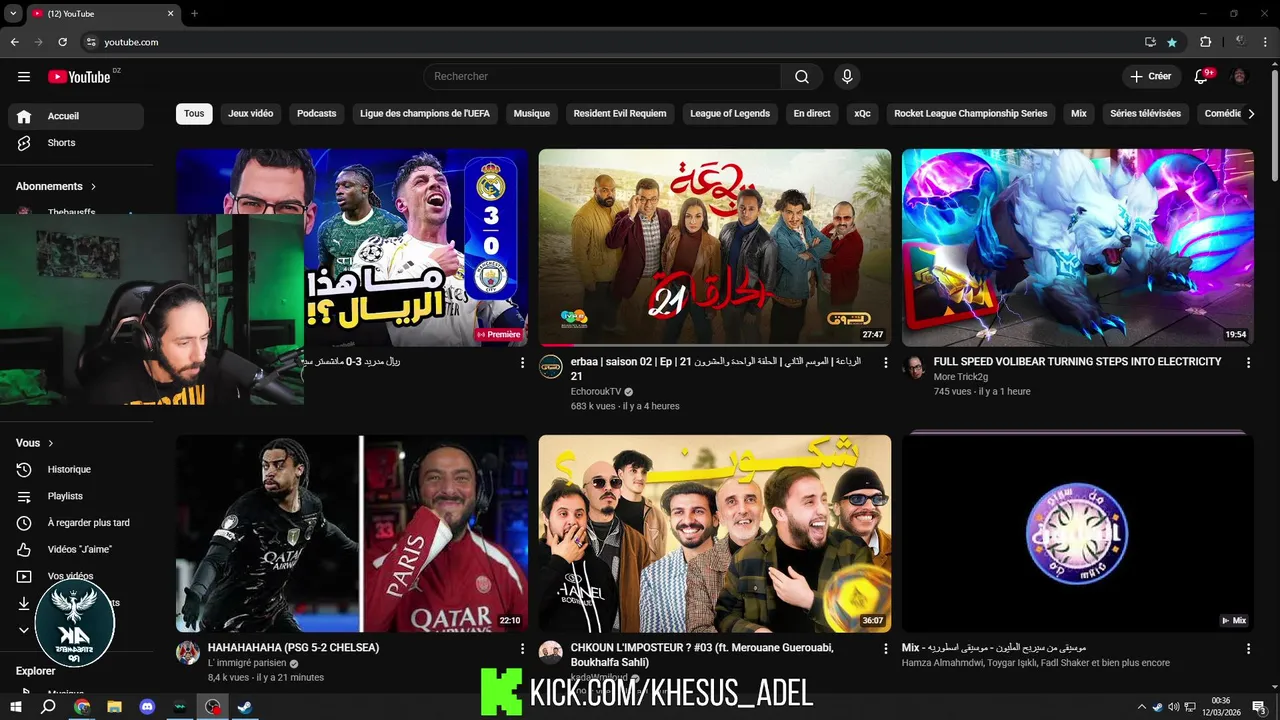Viewport: 1280px width, 720px height.
Task: Open the Windows Start menu
Action: (16, 707)
